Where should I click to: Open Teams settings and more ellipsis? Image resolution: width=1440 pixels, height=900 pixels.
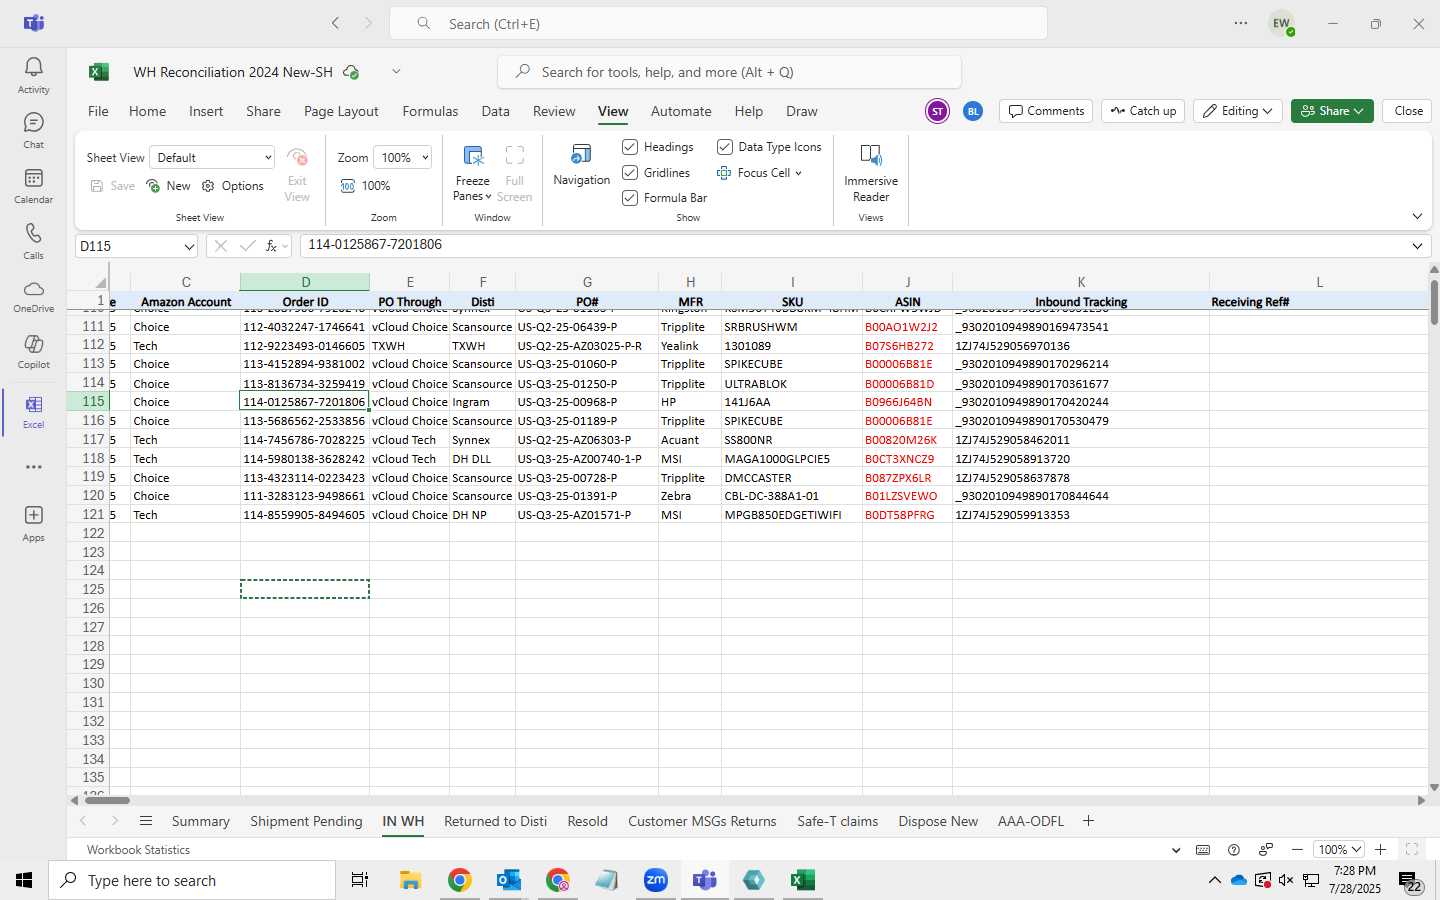pyautogui.click(x=1241, y=23)
